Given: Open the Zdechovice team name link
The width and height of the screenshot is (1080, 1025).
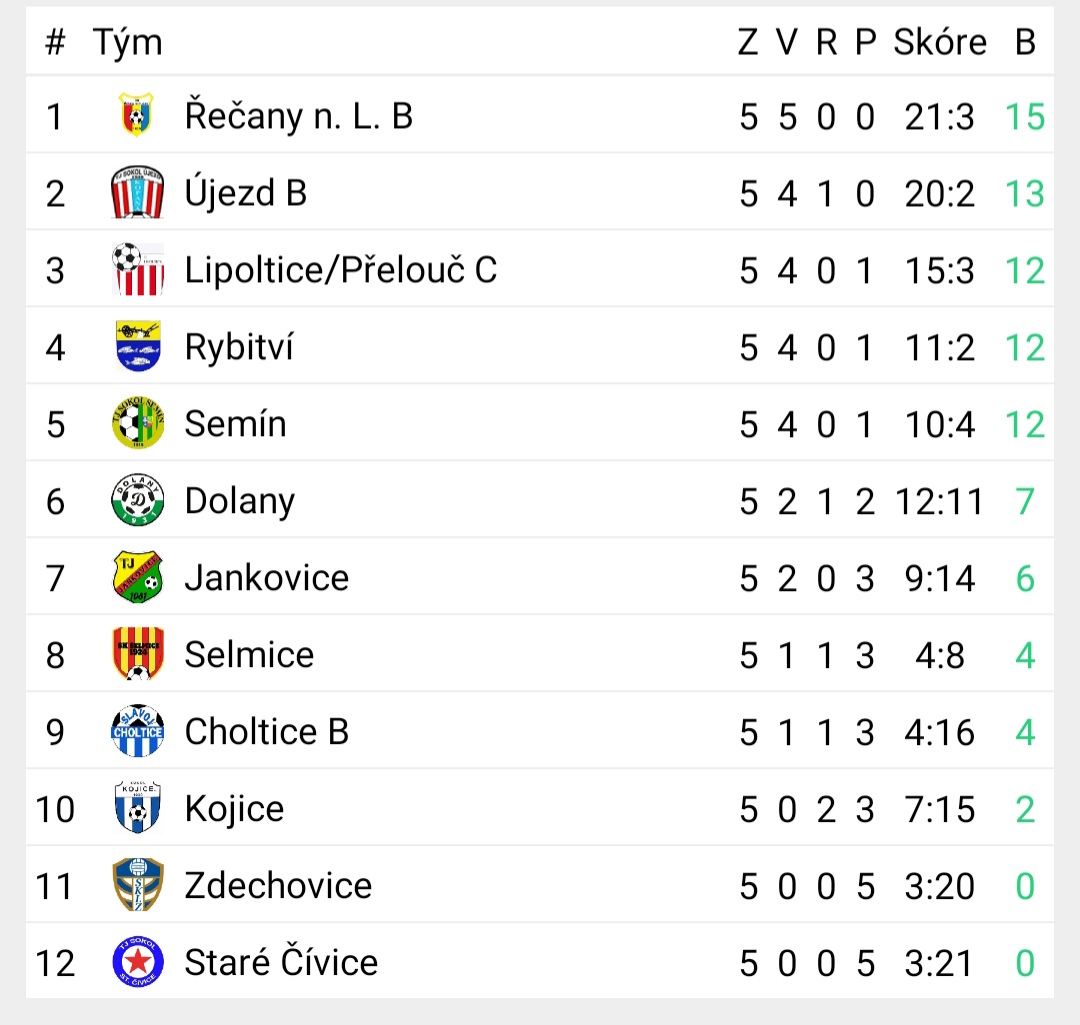Looking at the screenshot, I should pos(278,885).
